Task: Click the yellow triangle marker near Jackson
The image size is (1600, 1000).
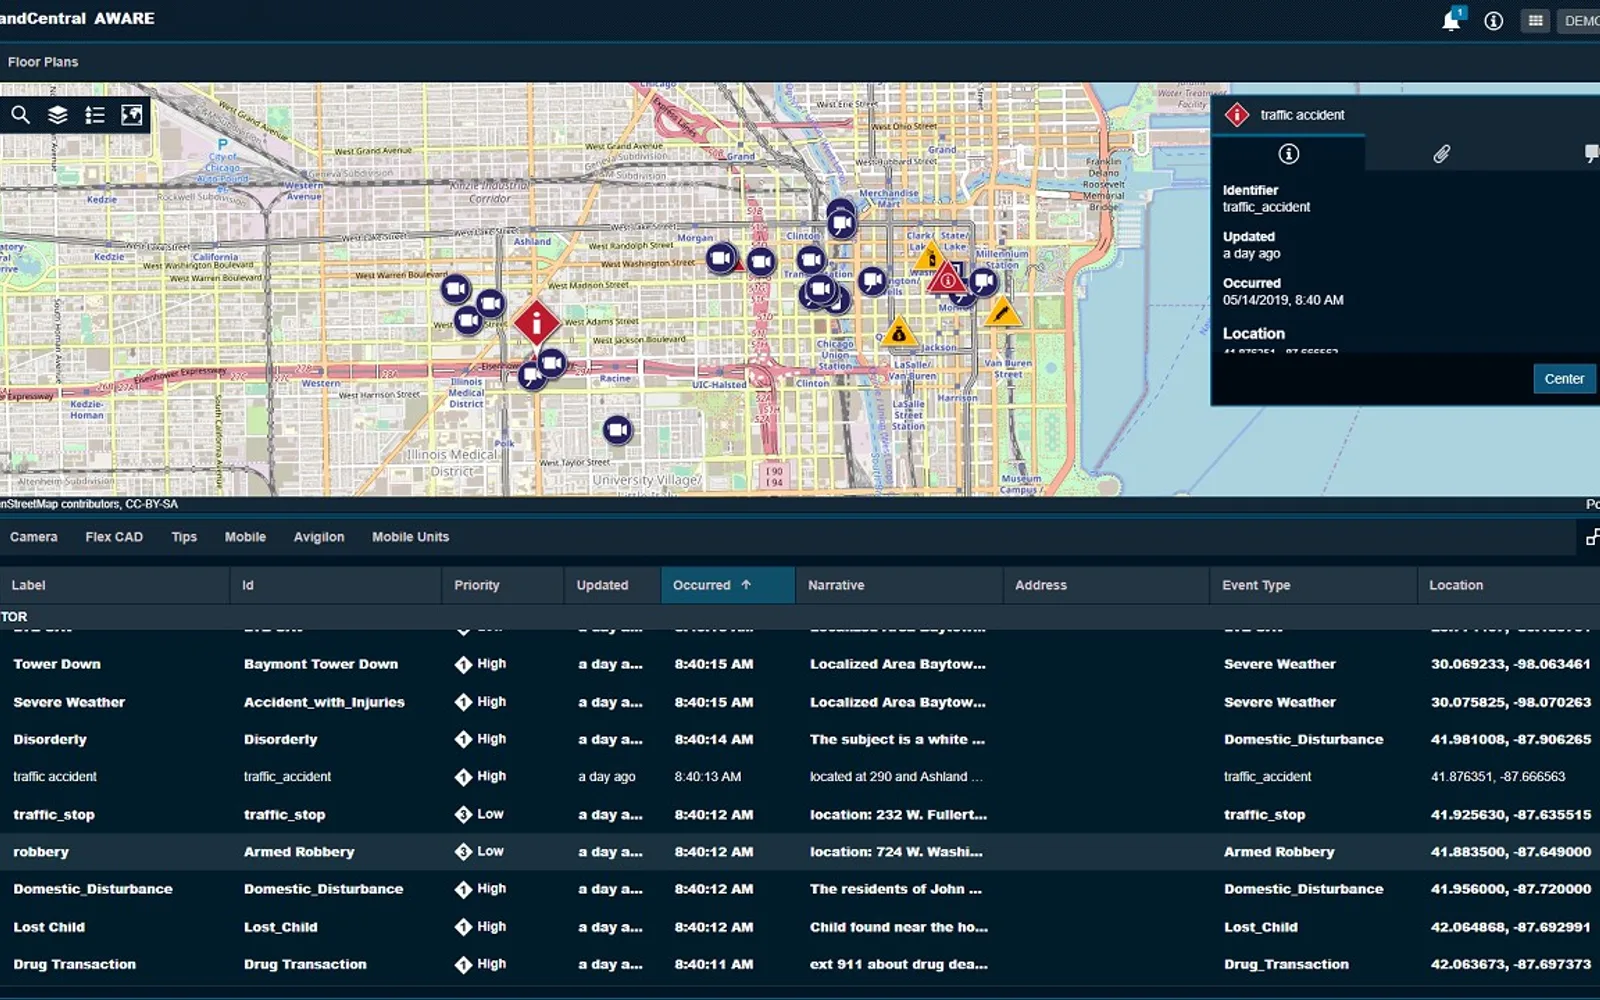Action: click(898, 333)
